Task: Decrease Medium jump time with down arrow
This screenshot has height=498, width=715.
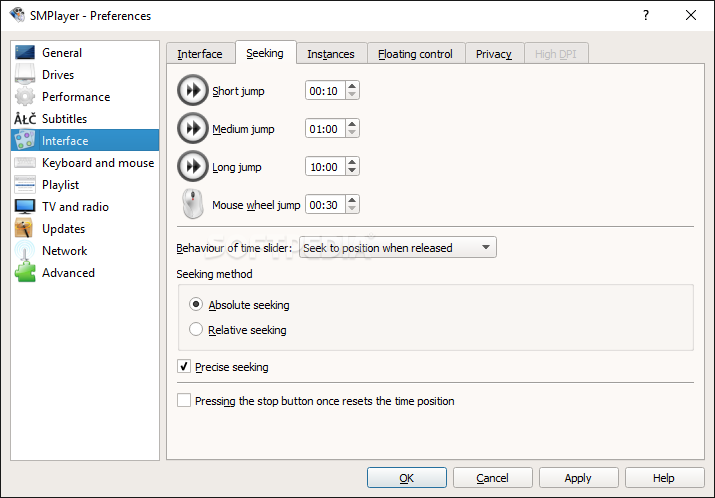Action: 352,133
